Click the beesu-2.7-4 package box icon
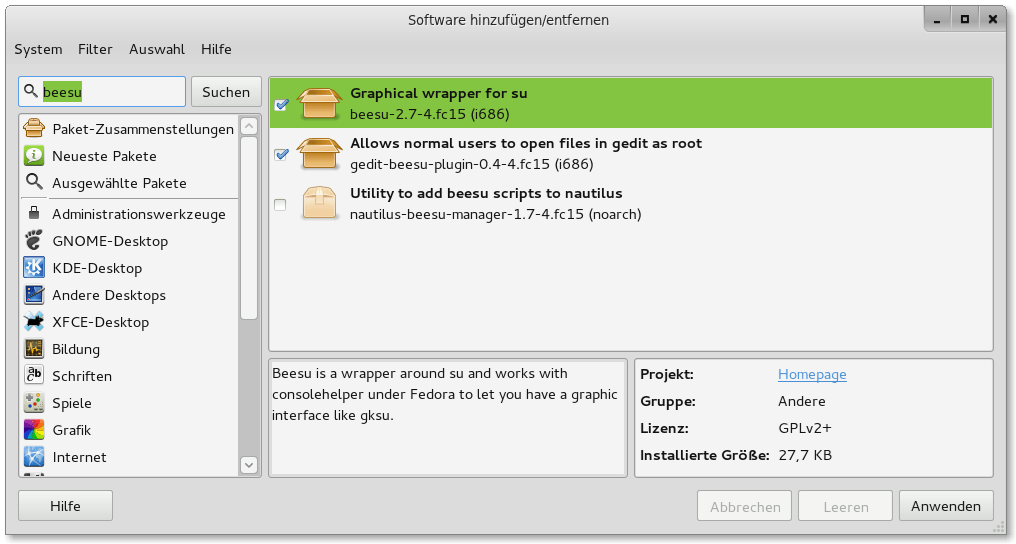This screenshot has height=544, width=1016. pyautogui.click(x=319, y=104)
